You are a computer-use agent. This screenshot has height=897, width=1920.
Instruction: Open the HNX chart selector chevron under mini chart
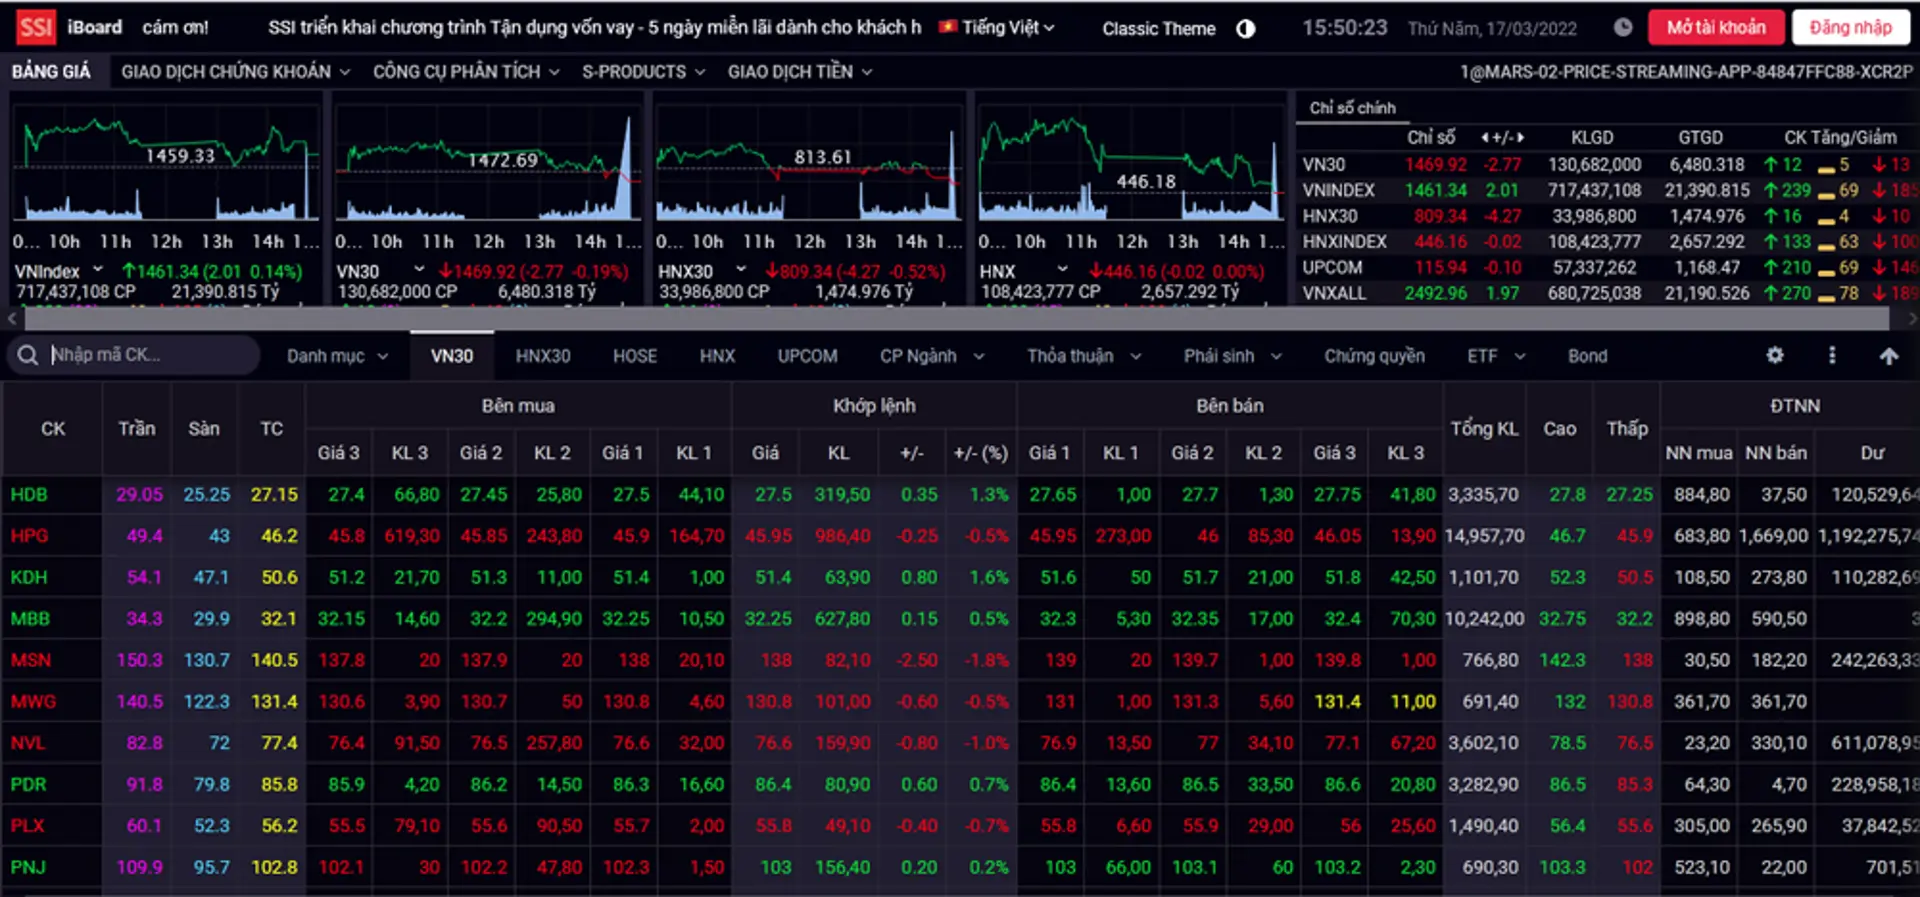point(1062,270)
